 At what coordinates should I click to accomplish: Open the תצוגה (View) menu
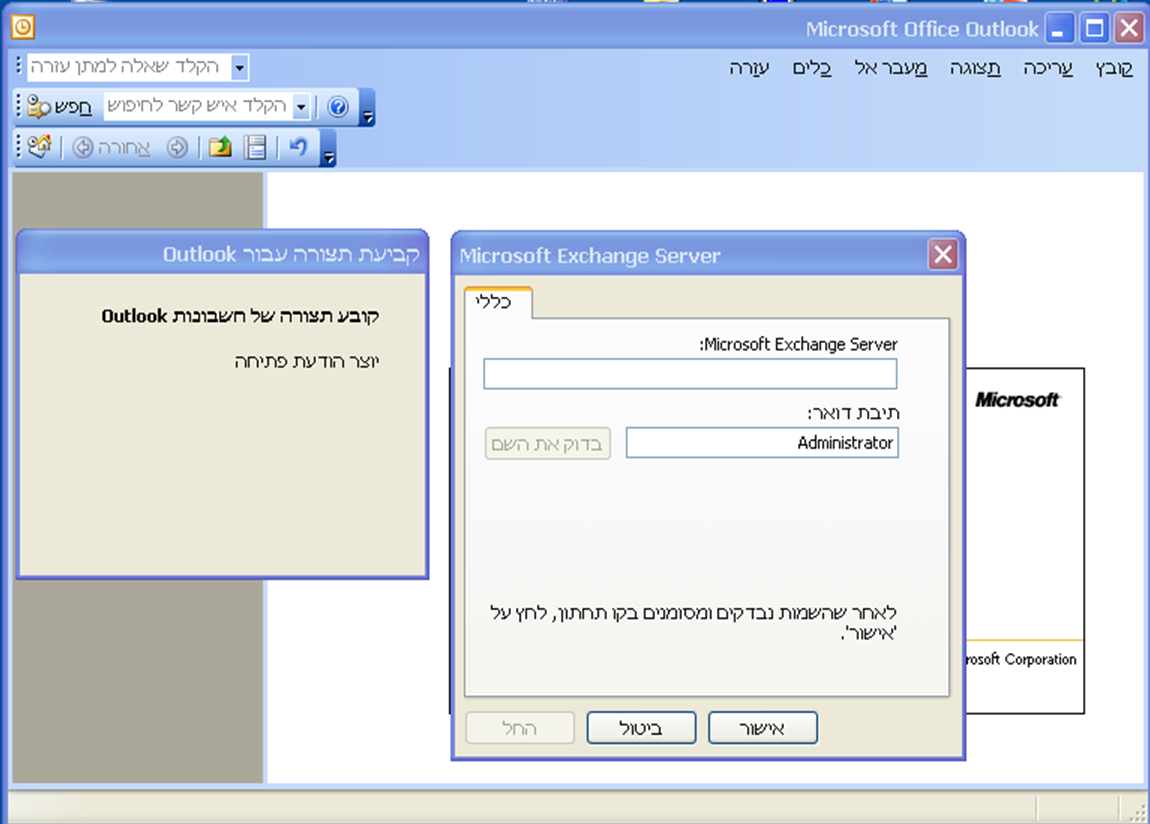(x=975, y=68)
